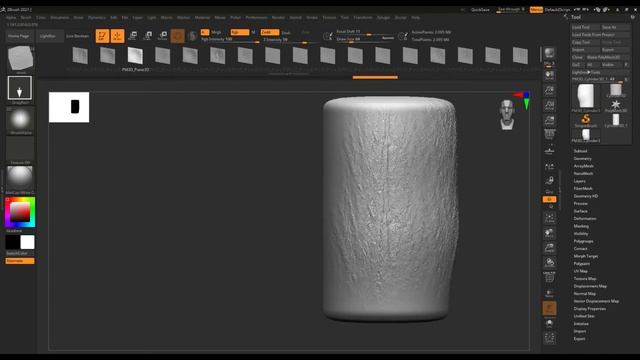This screenshot has width=640, height=360.
Task: Select the PolyMesh3D star tool
Action: [616, 104]
